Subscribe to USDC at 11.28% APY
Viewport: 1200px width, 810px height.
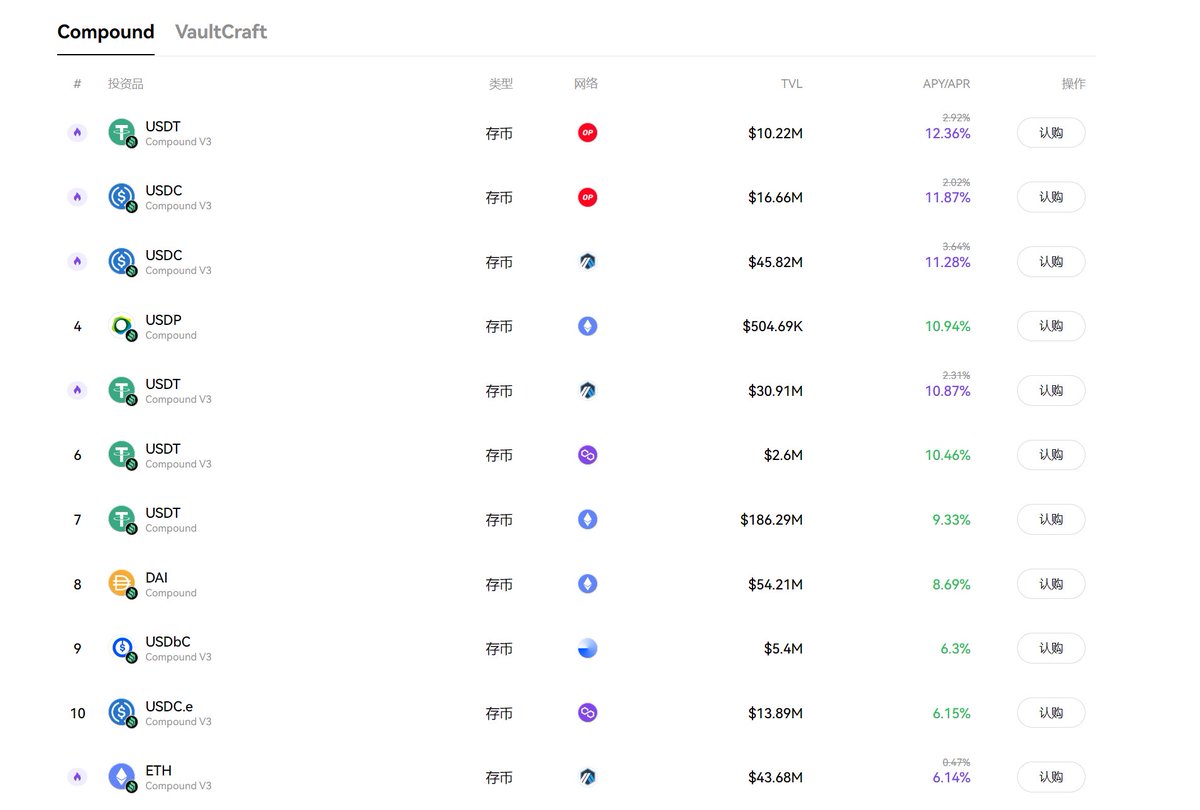click(x=1051, y=262)
